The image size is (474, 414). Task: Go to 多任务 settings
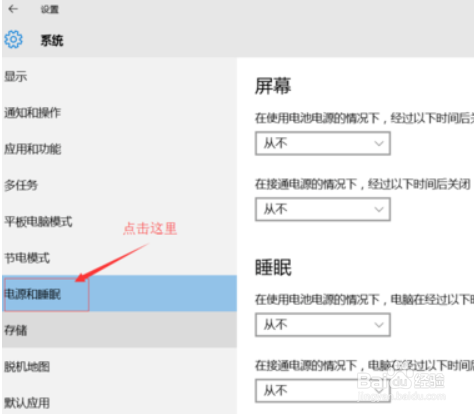pyautogui.click(x=119, y=185)
